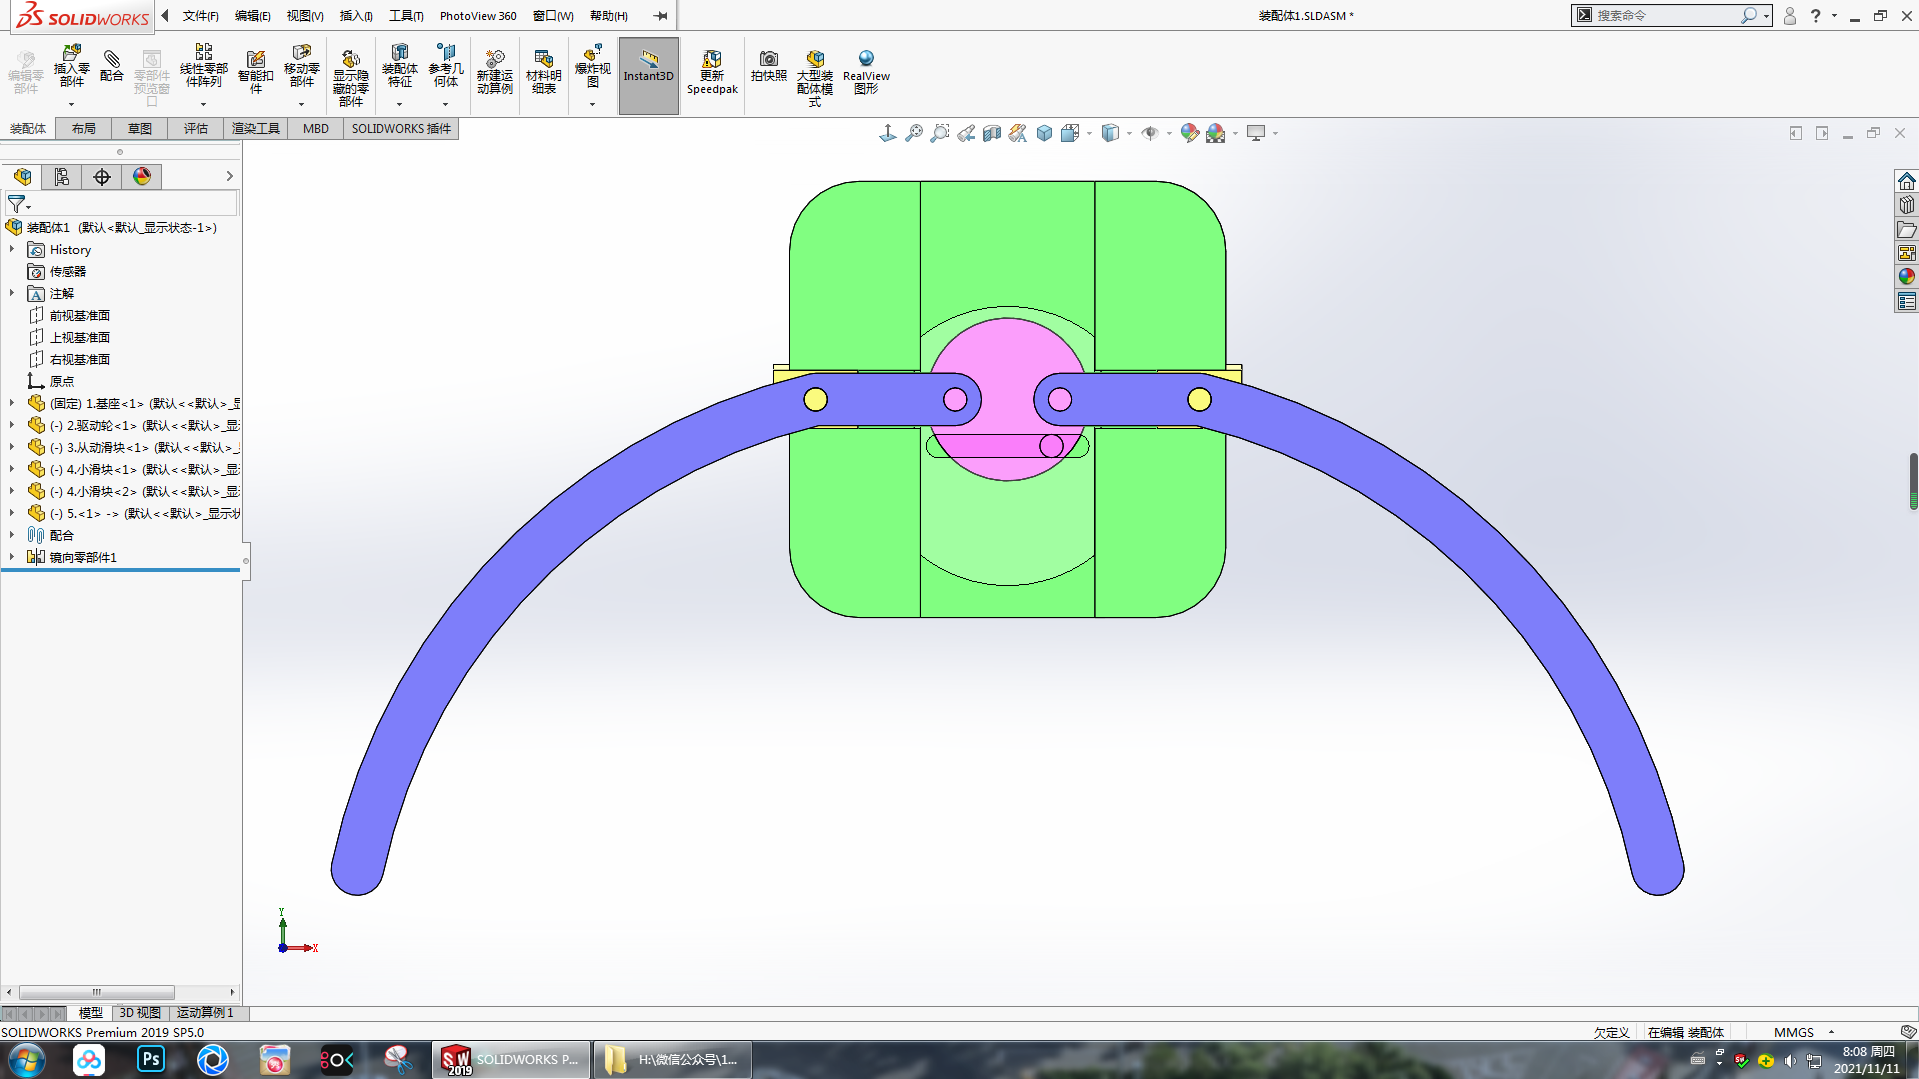Image resolution: width=1919 pixels, height=1079 pixels.
Task: Switch to DisplayManager panel tab
Action: coord(142,177)
